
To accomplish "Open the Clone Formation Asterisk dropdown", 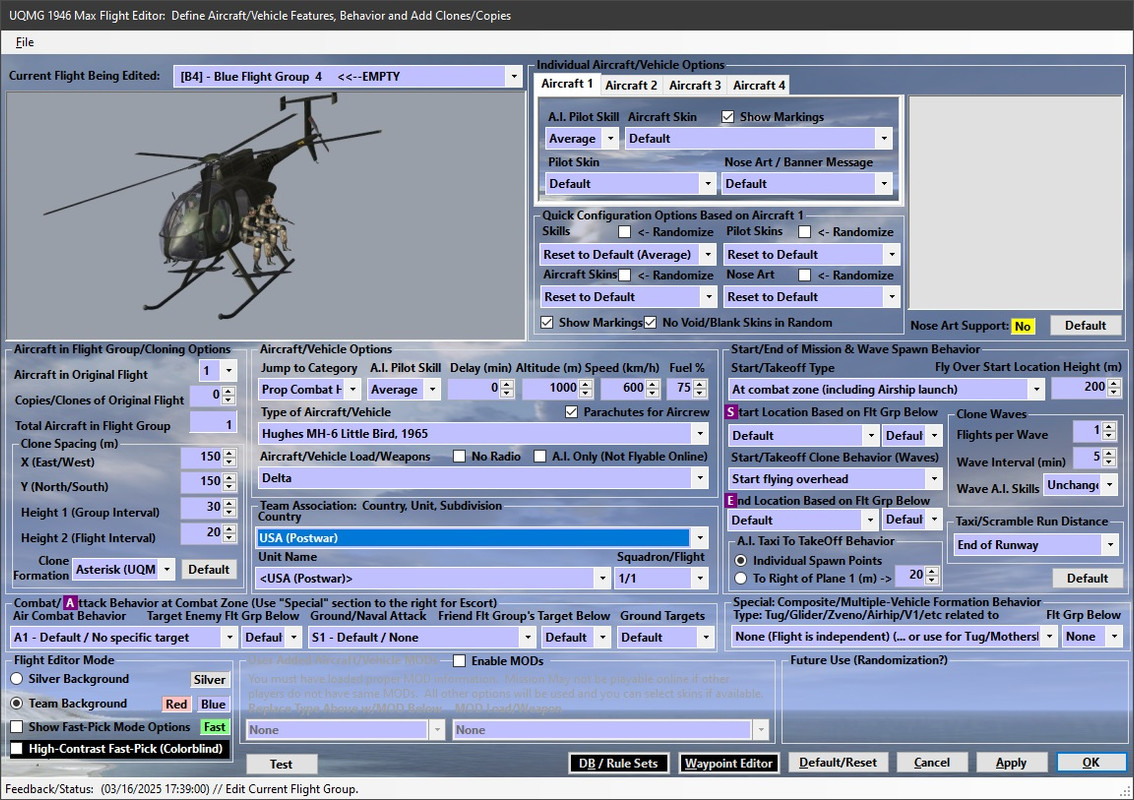I will click(x=166, y=569).
